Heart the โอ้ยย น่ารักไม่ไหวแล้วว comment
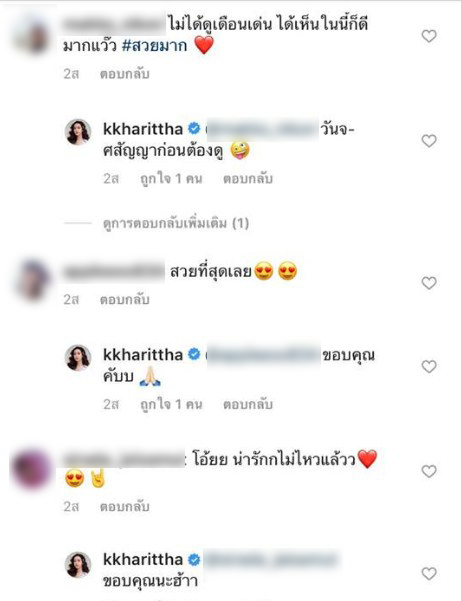This screenshot has height=601, width=461. pos(429,471)
